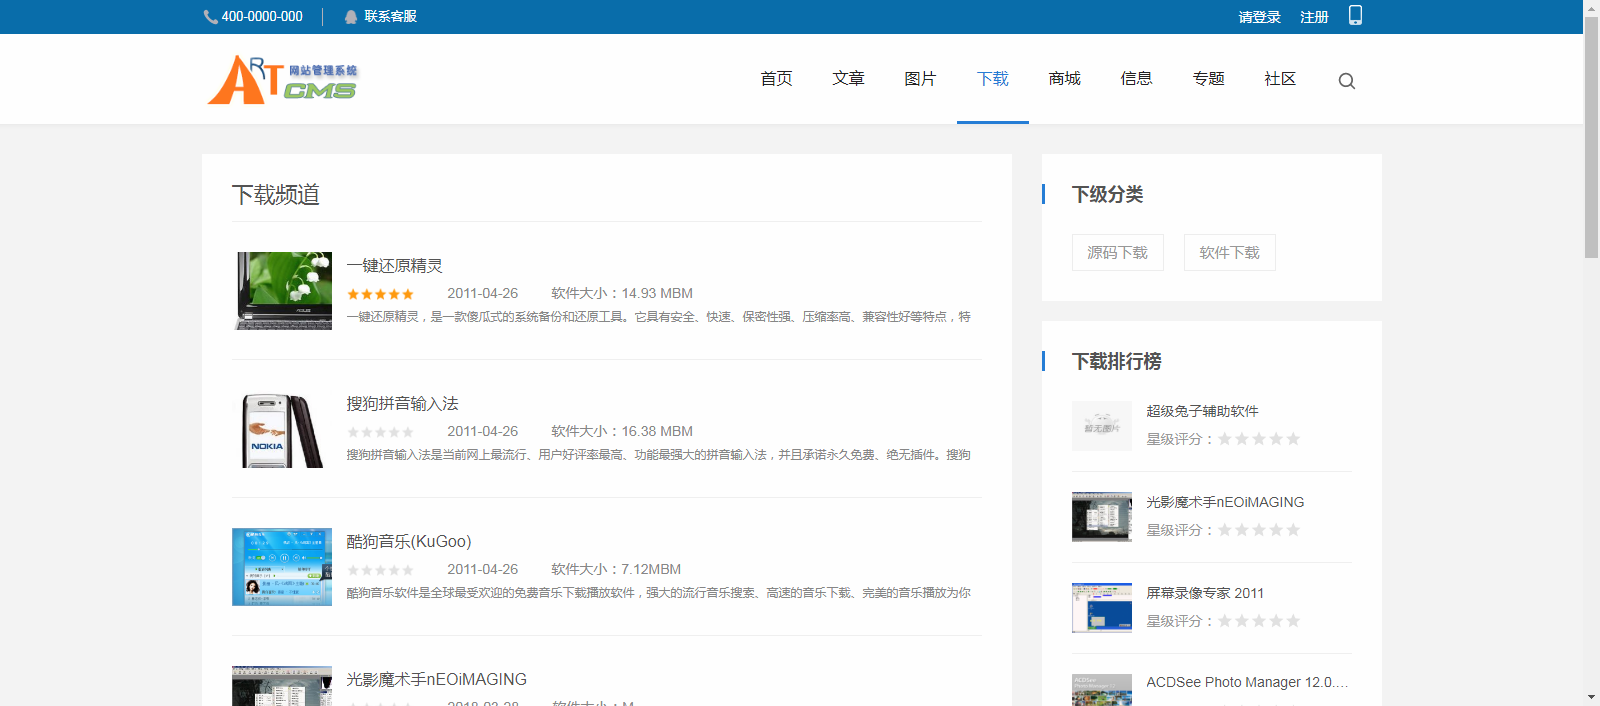Open the 专题 navigation item

click(x=1209, y=79)
